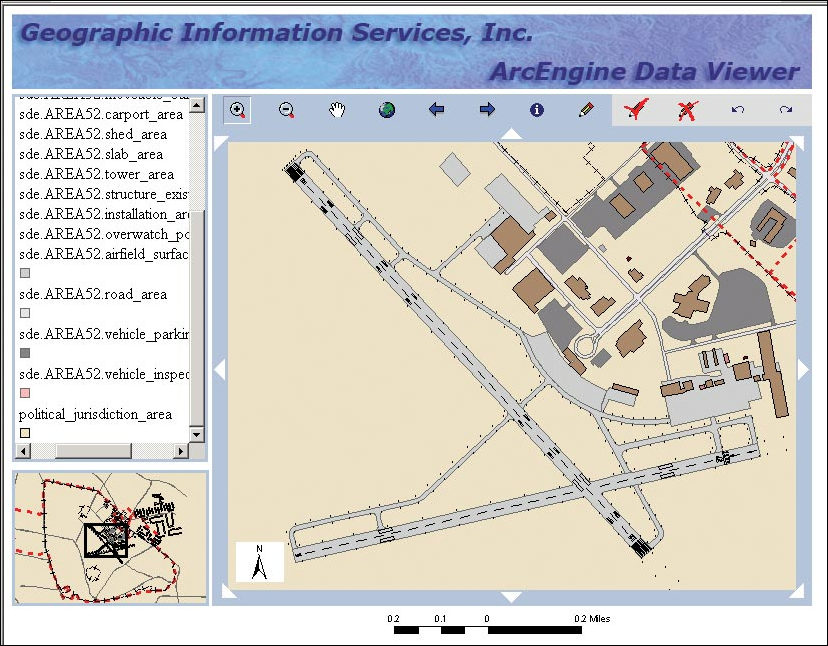
Task: Select the Zoom In tool
Action: tap(237, 110)
